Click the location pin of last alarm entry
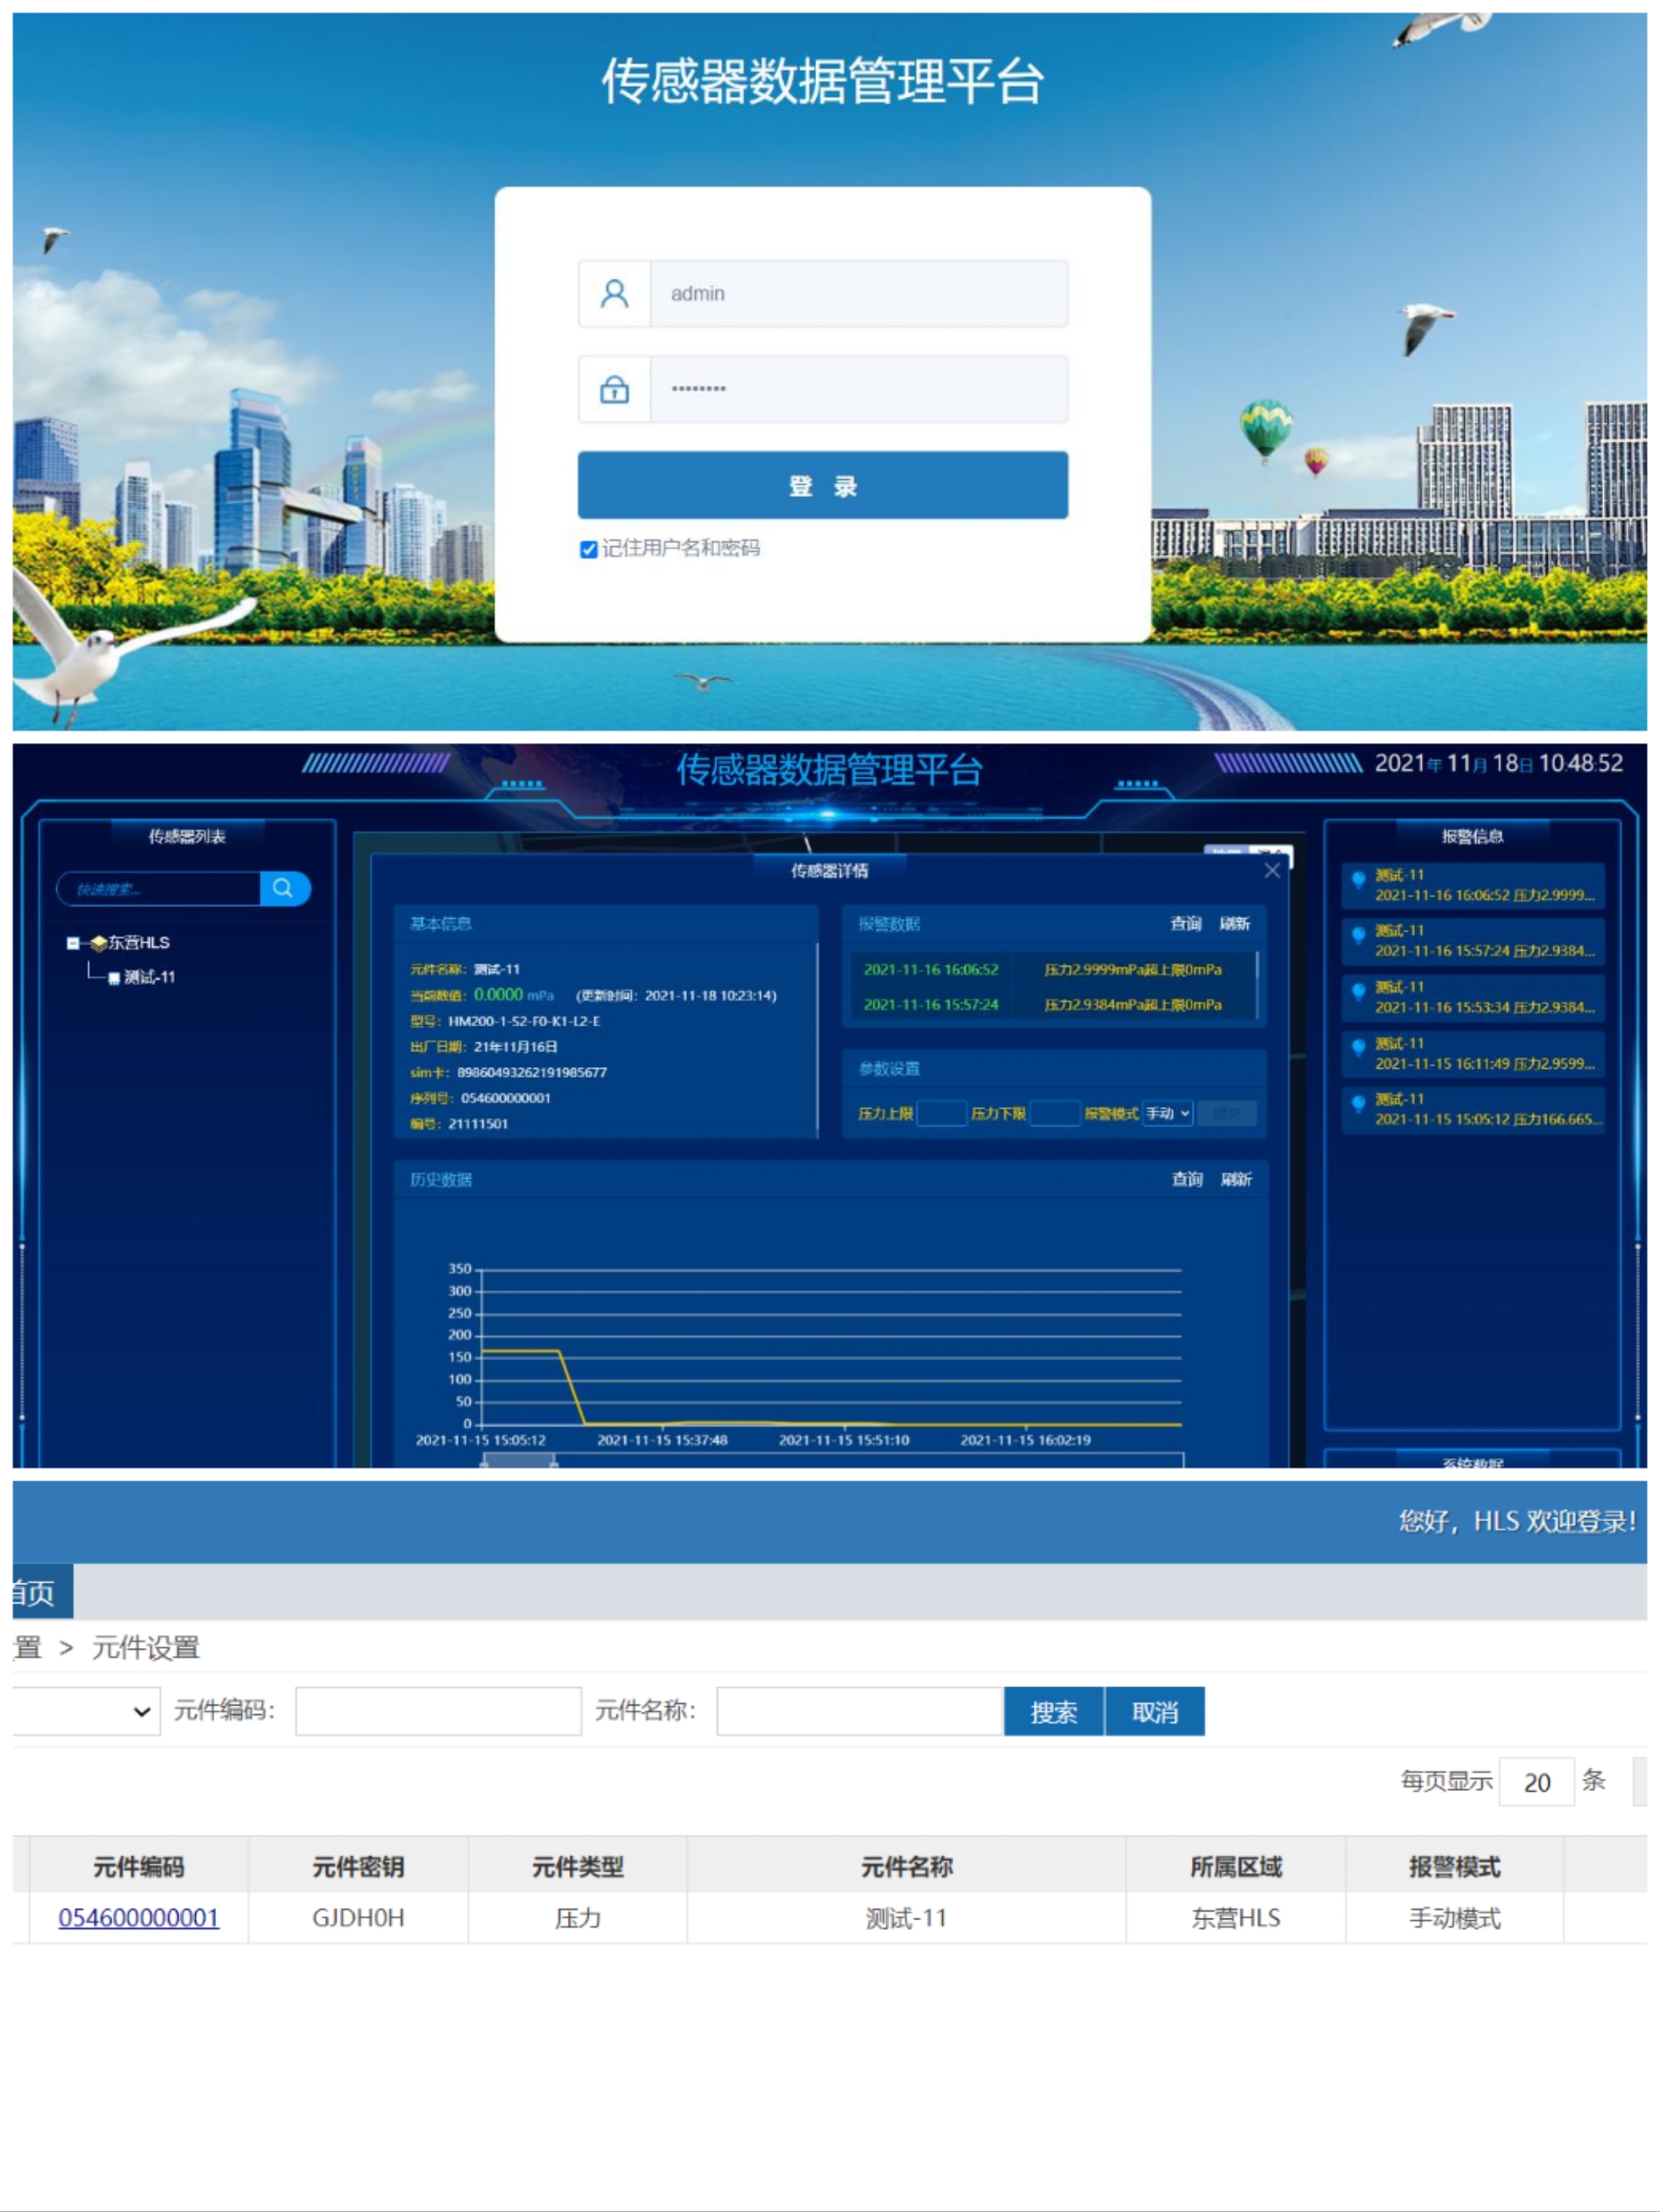The image size is (1660, 2212). 1358,1103
